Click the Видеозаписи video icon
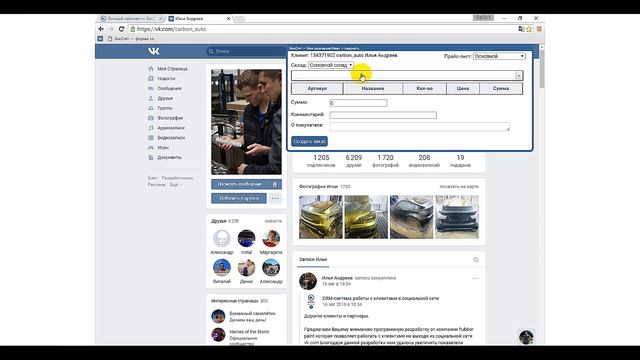 (151, 138)
